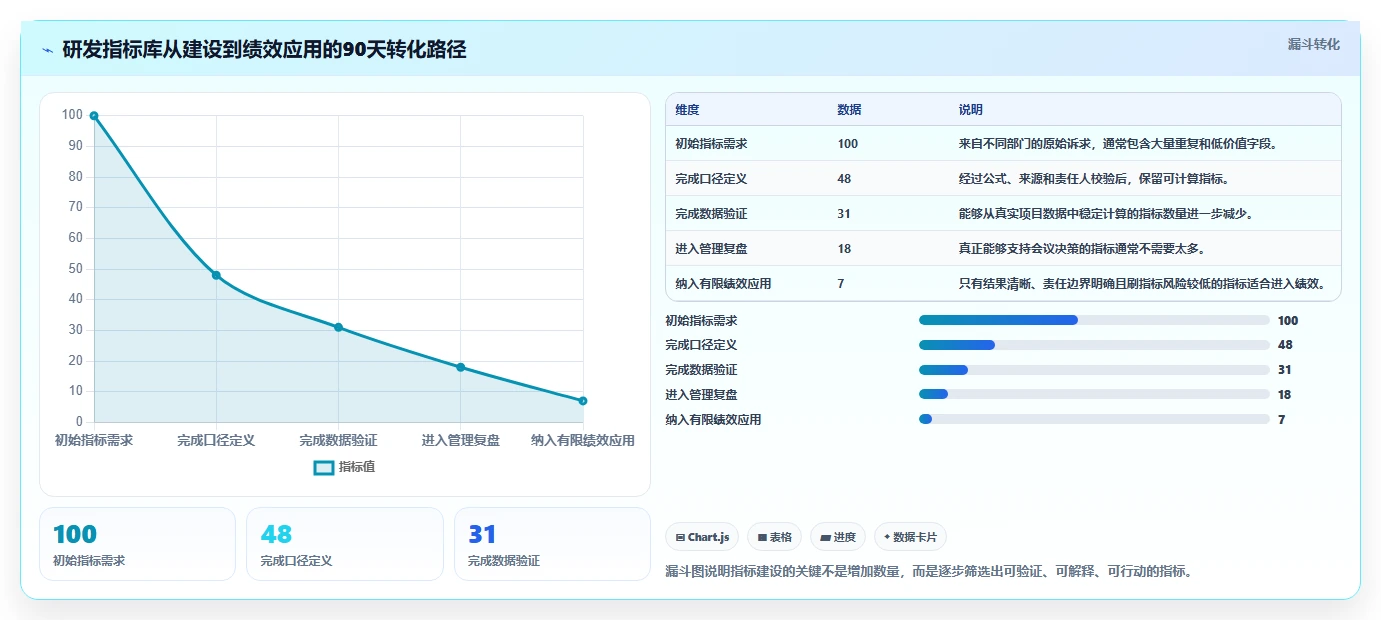The image size is (1381, 620).
Task: Click the 维度 column header
Action: click(x=687, y=110)
